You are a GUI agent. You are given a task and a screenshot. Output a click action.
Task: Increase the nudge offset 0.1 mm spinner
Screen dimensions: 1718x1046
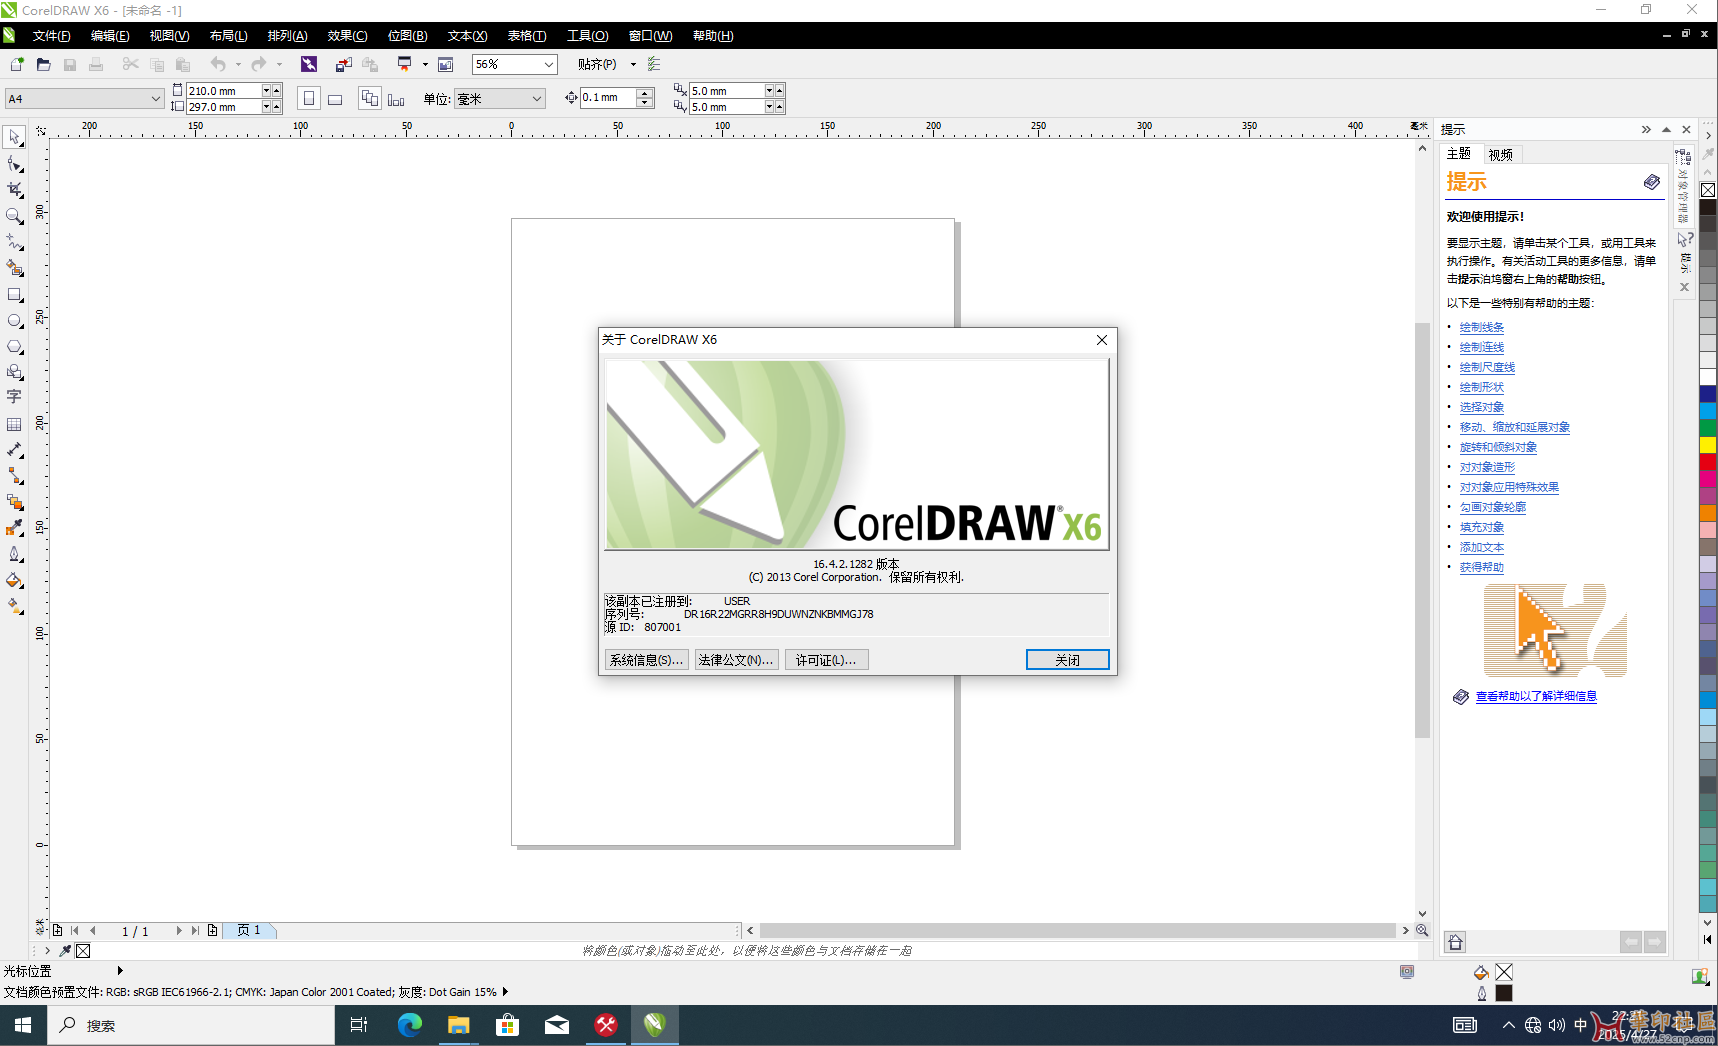(646, 93)
